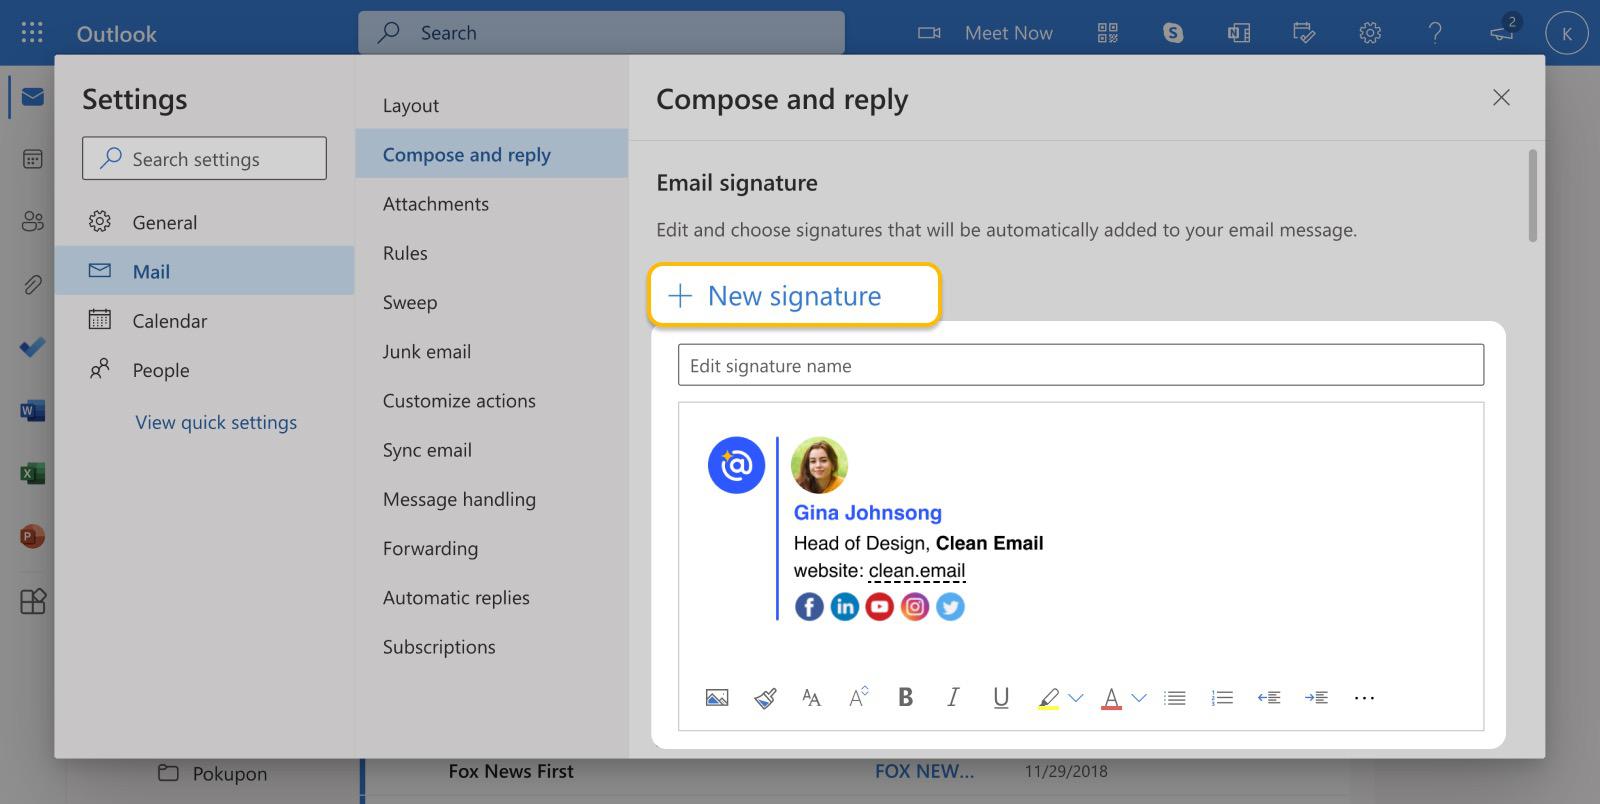The width and height of the screenshot is (1600, 804).
Task: Click the insert picture icon in signature toolbar
Action: point(717,698)
